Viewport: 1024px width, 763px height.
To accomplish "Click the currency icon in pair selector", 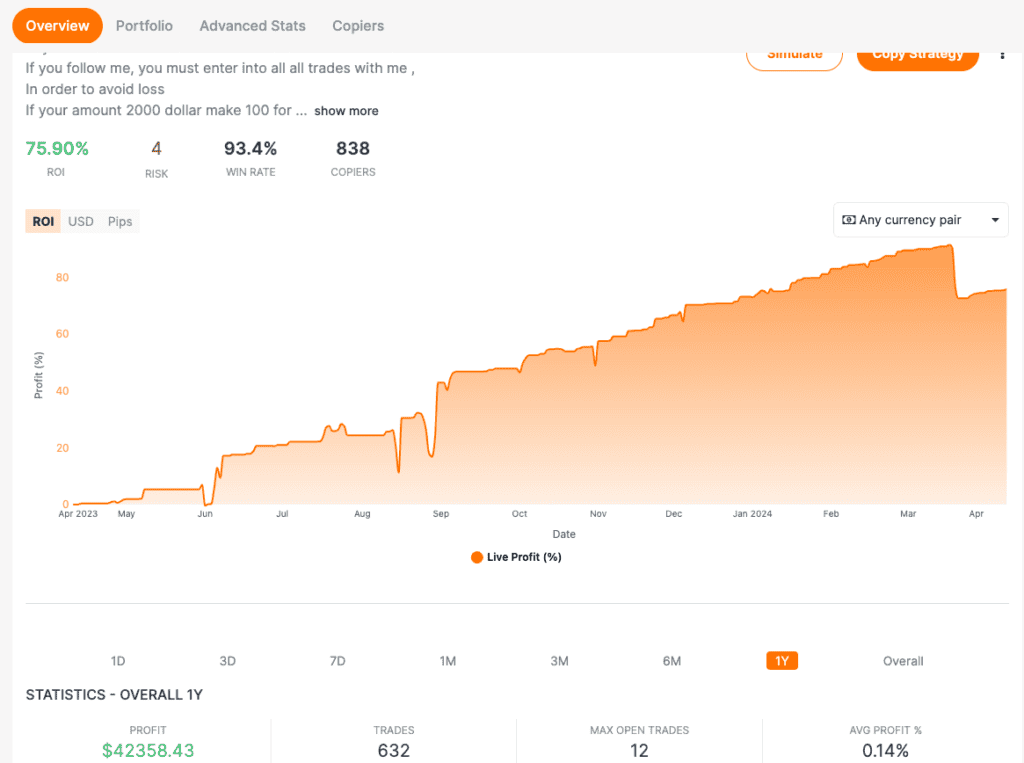I will pyautogui.click(x=849, y=220).
